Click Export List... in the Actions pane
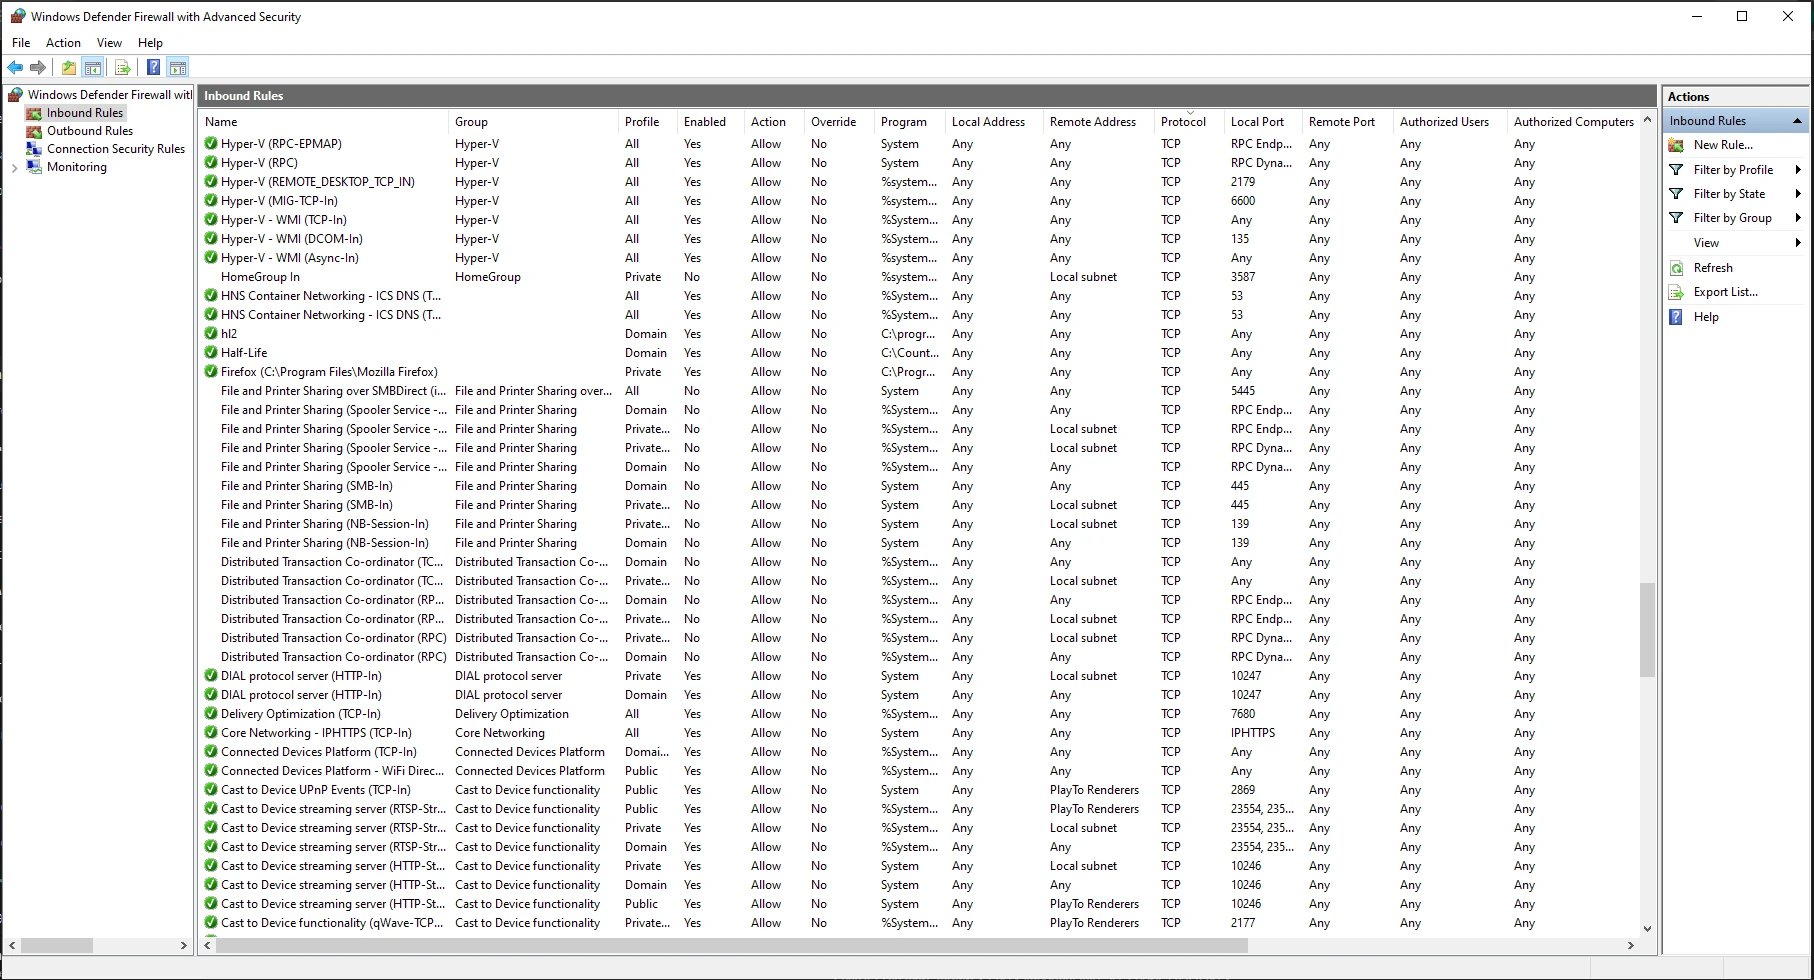 point(1725,292)
